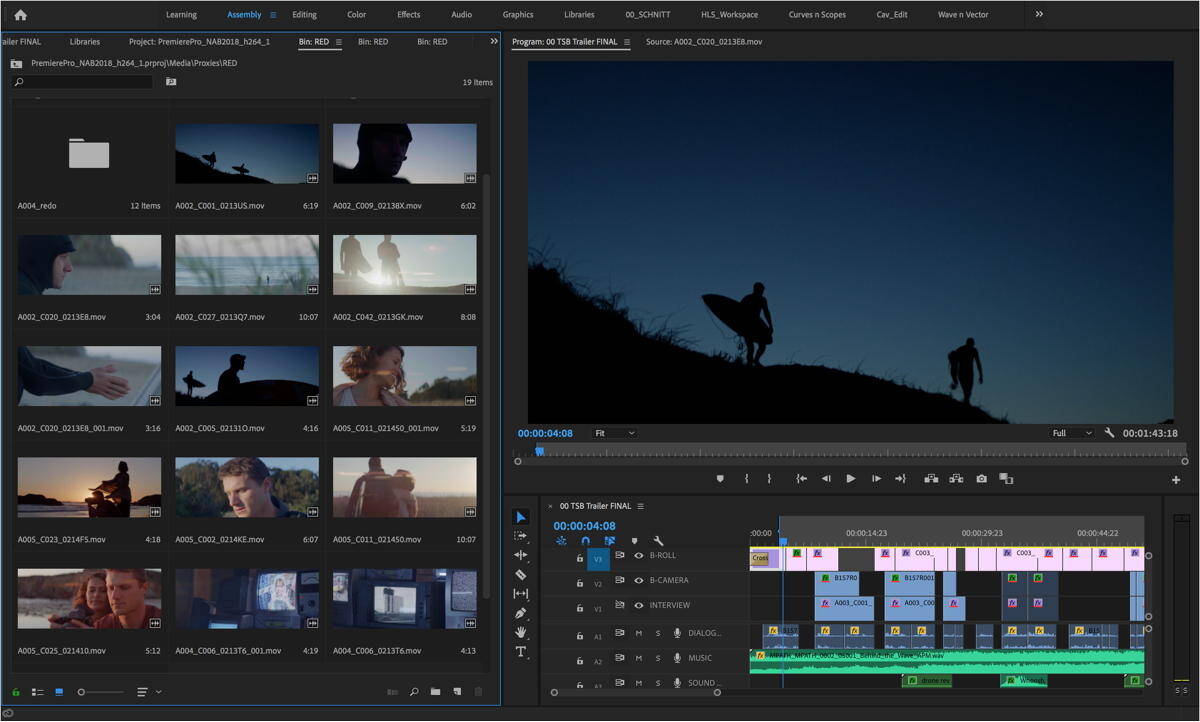Open sort icons dropdown in project panel
Screen dimensions: 1200x722
[148, 691]
